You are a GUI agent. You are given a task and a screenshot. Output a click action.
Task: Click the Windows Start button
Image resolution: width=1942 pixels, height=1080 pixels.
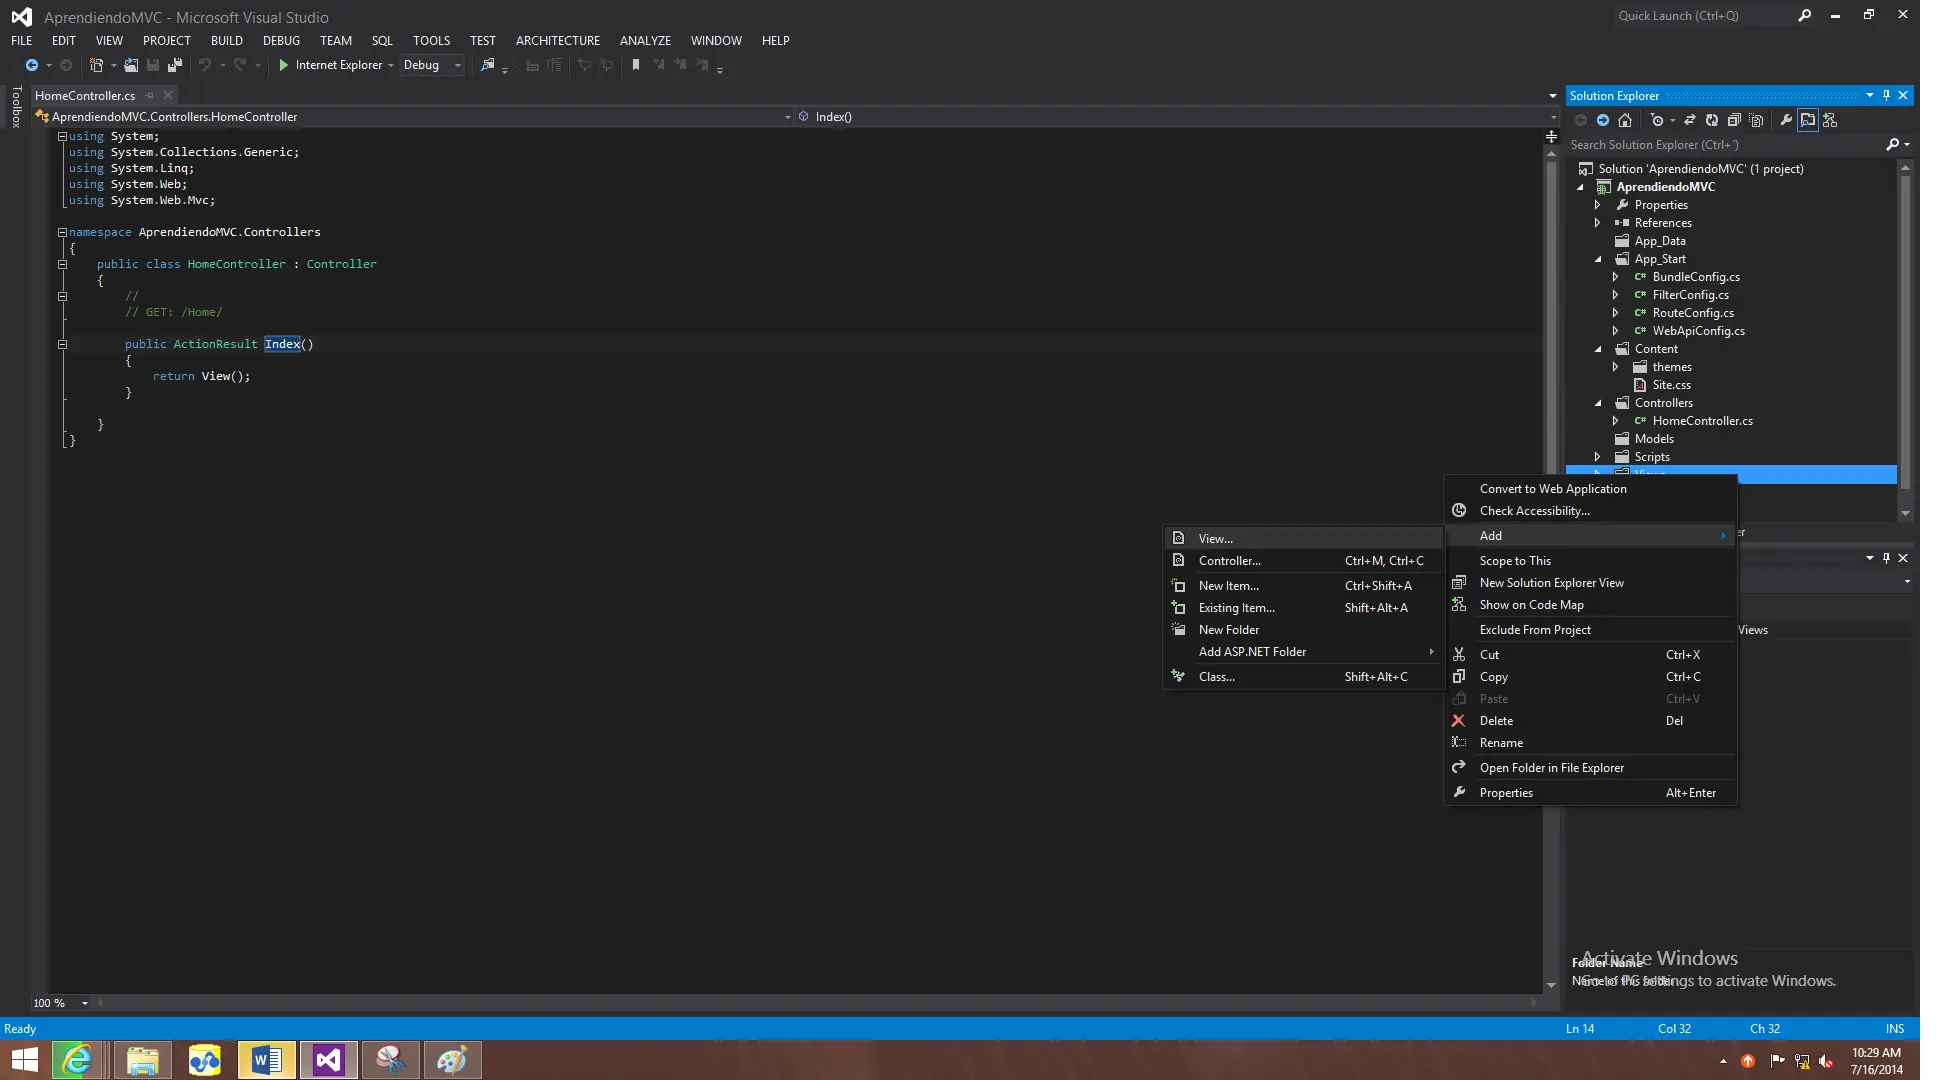(24, 1060)
